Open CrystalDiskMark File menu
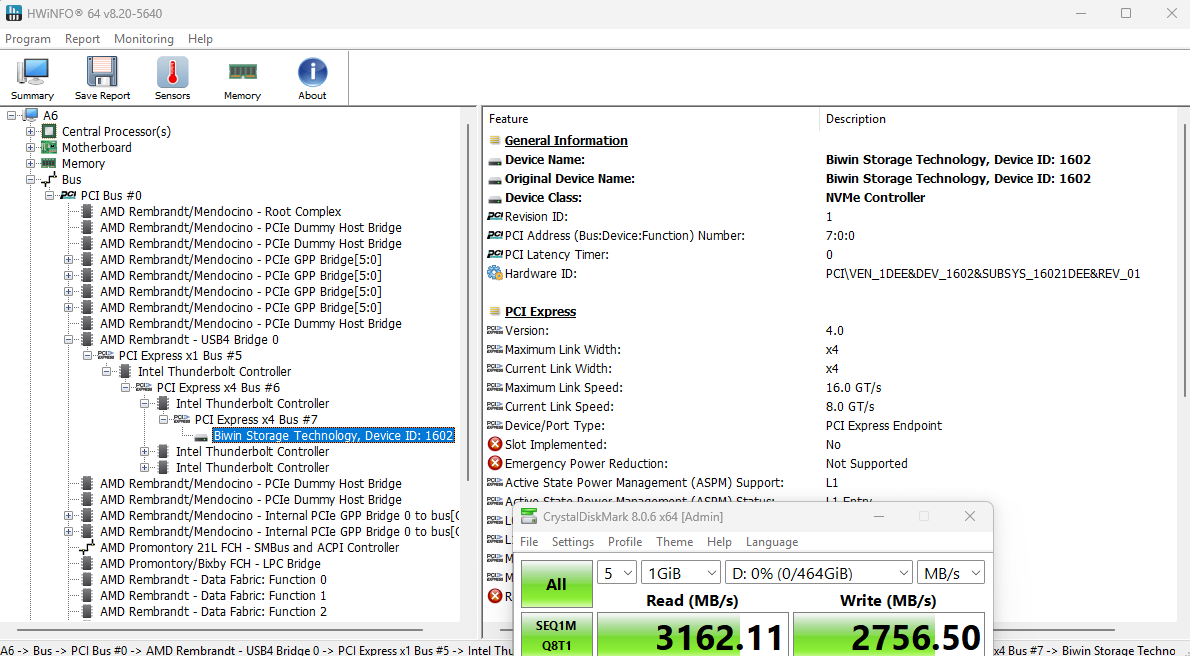 (529, 541)
